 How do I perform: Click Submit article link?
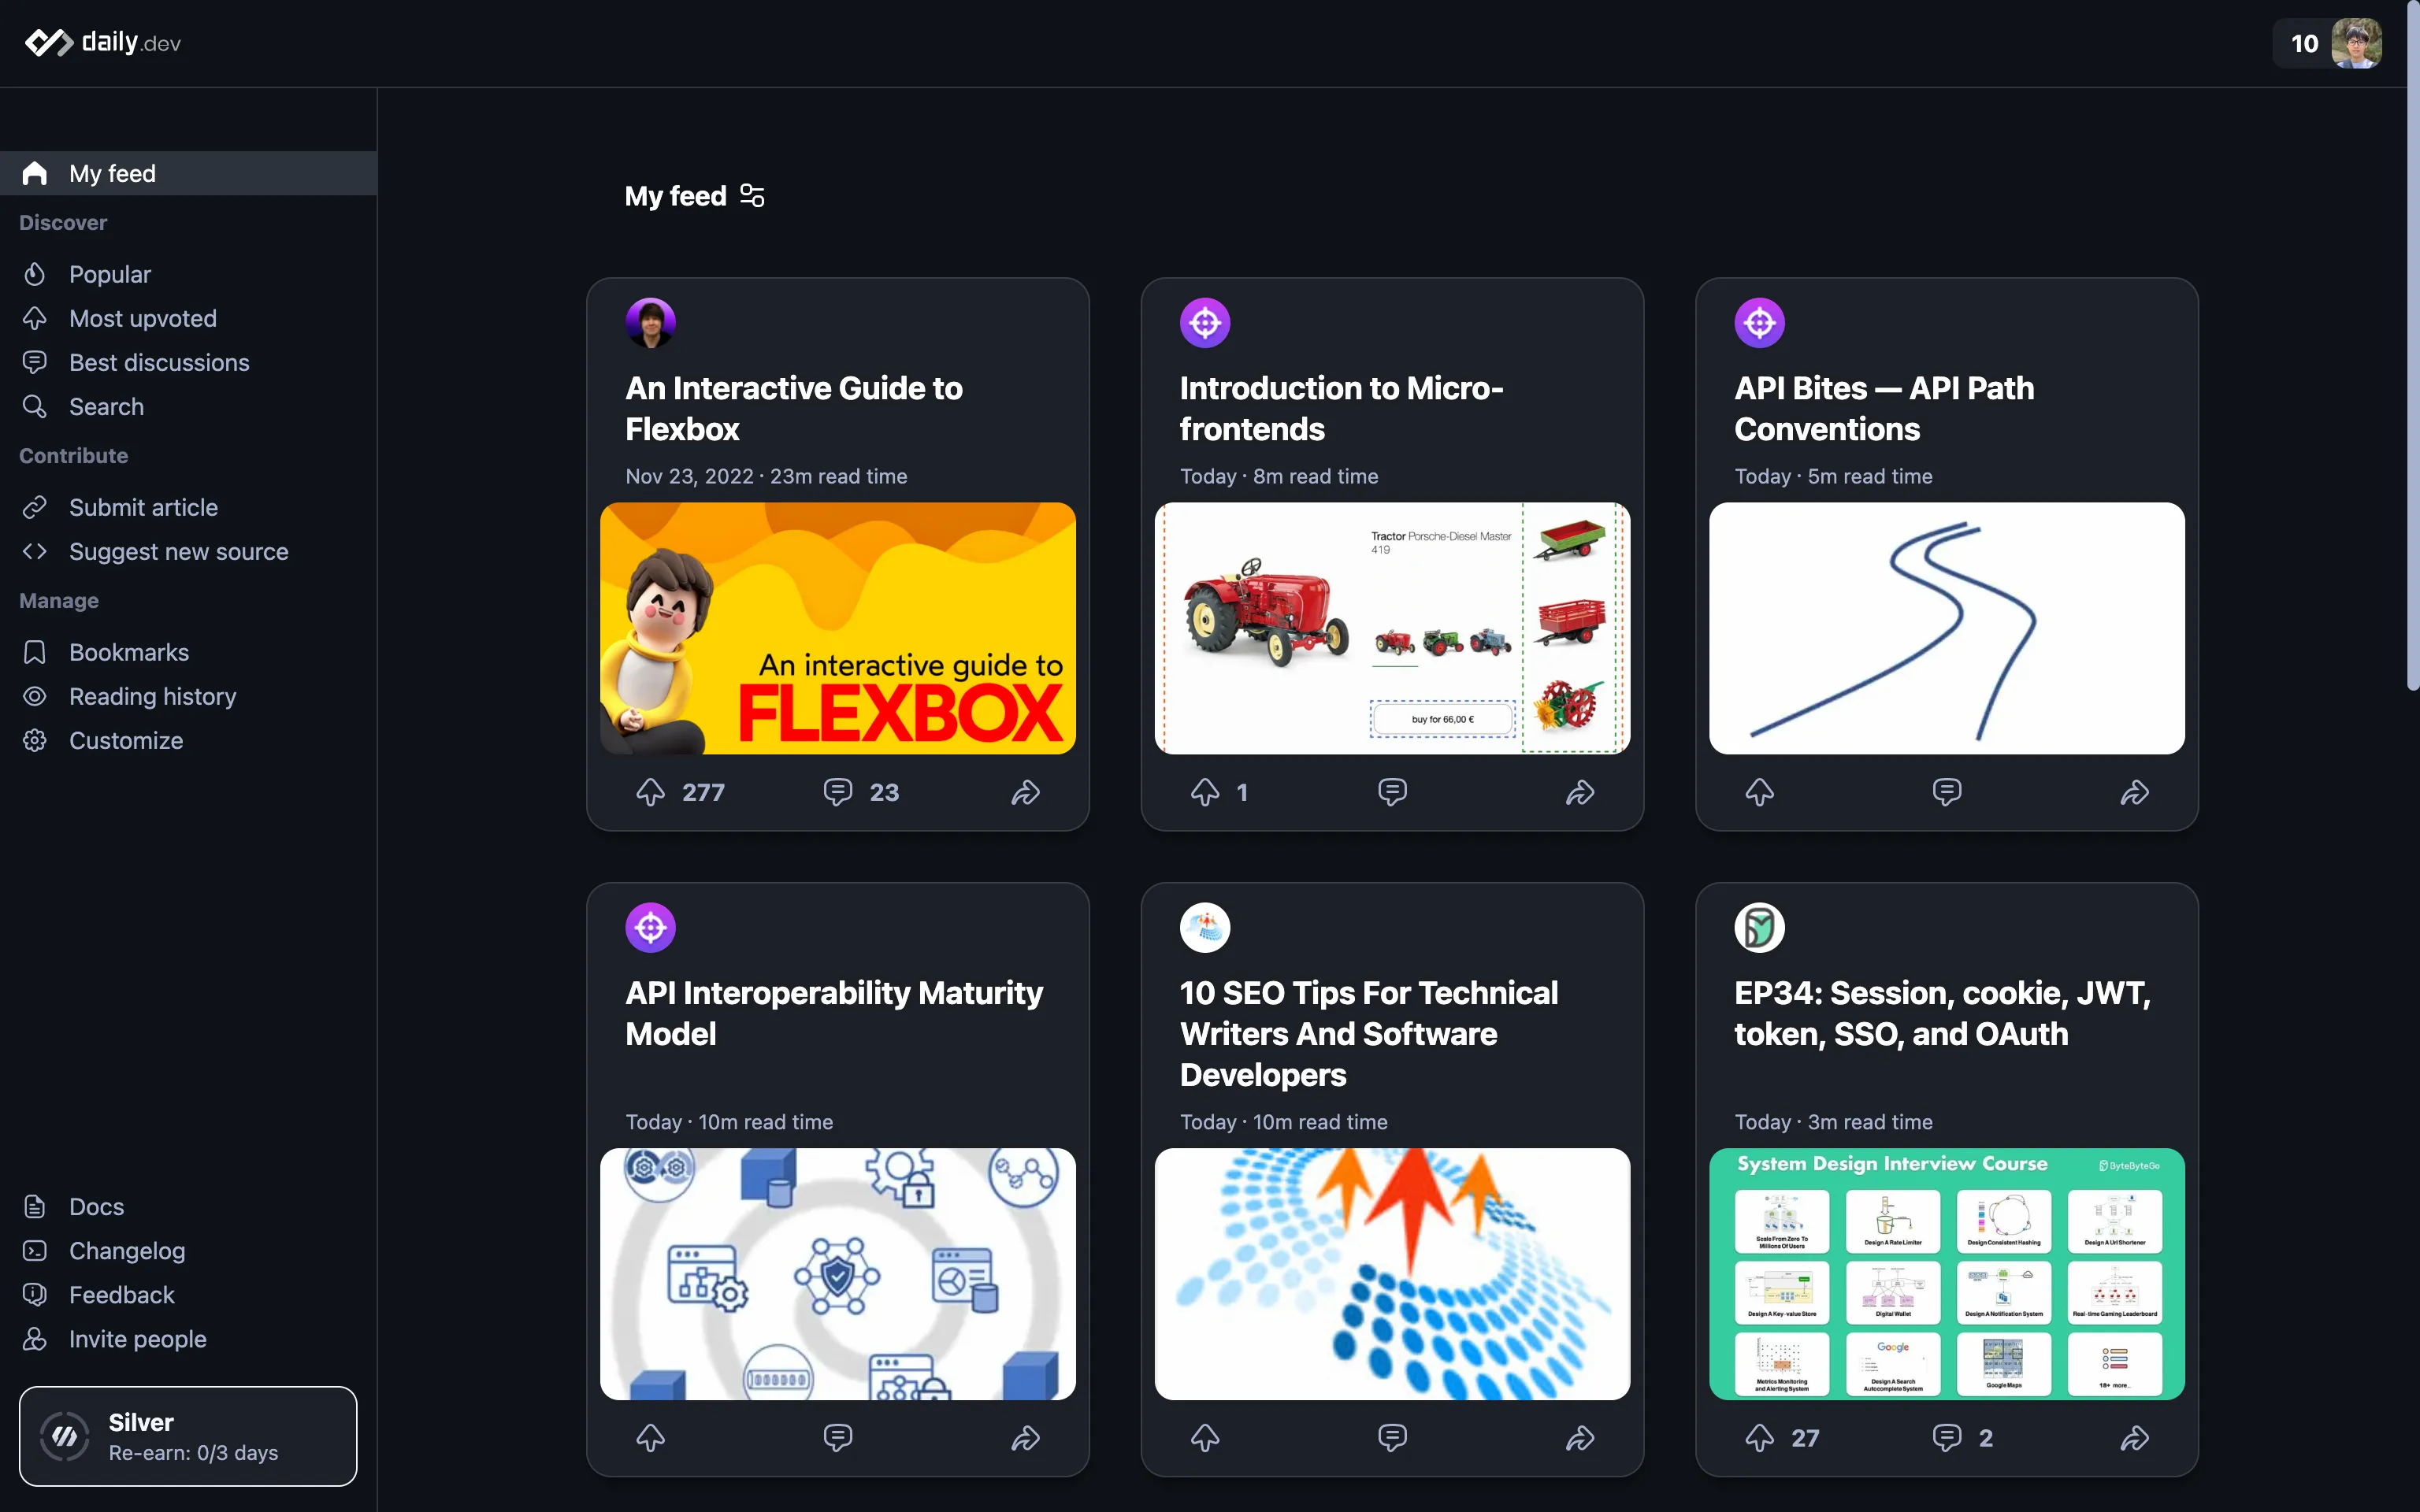(x=143, y=507)
